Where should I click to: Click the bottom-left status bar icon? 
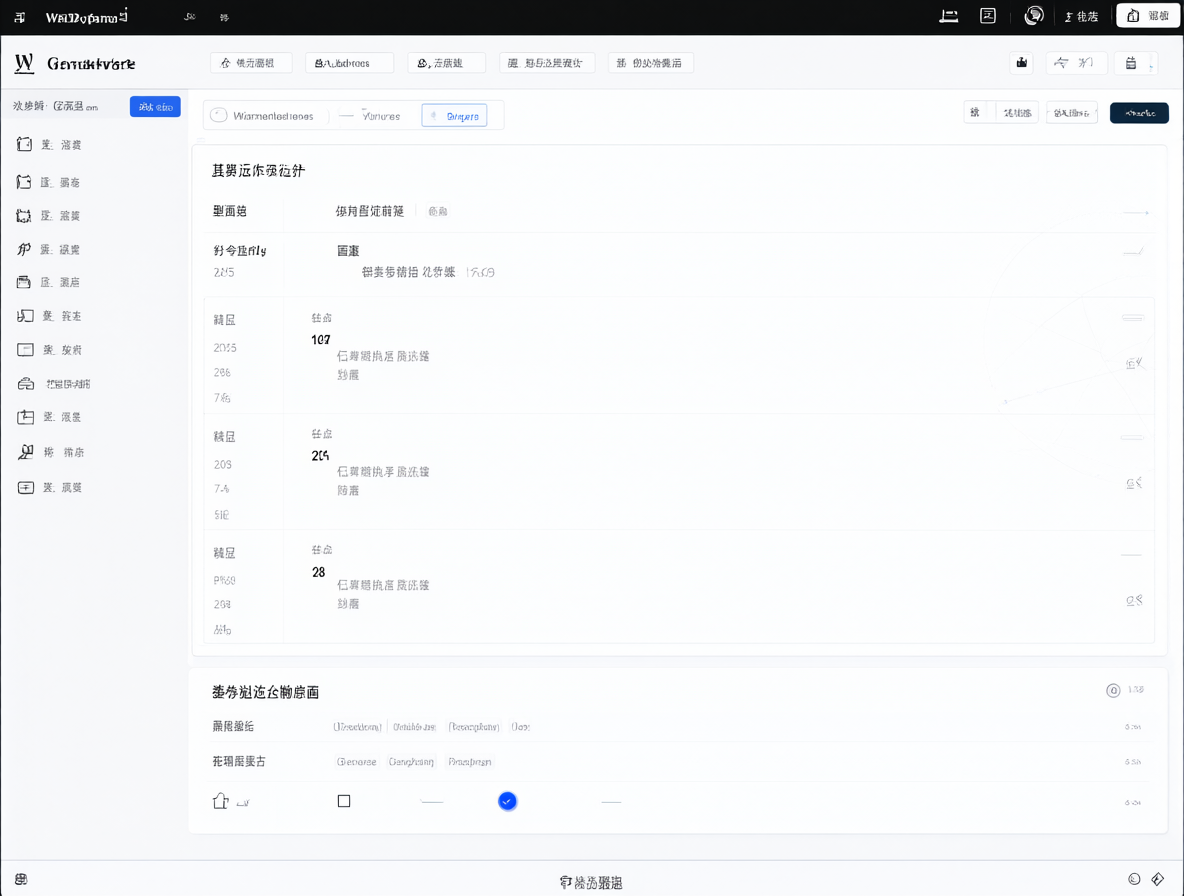[21, 879]
